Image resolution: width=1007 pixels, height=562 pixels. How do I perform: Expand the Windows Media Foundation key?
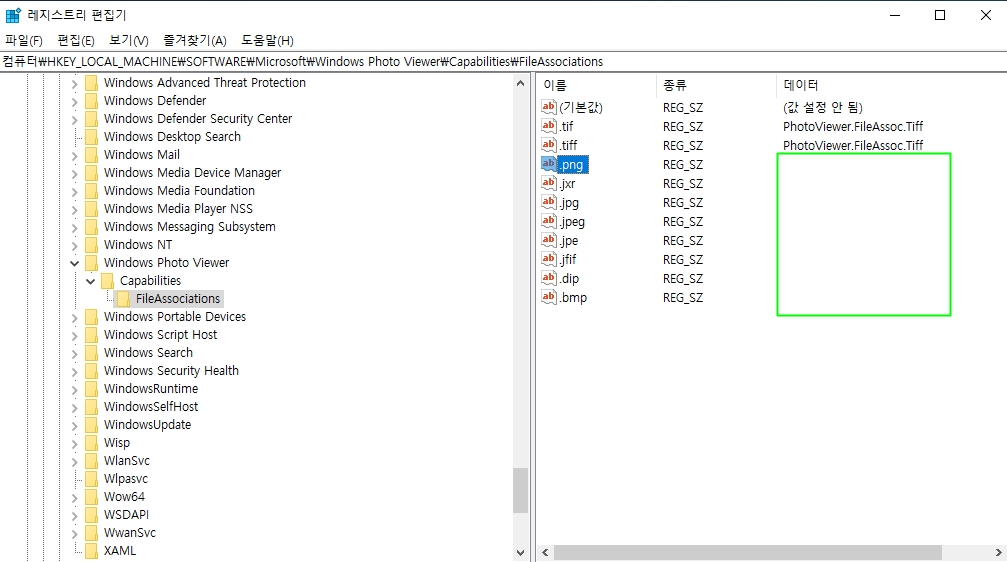point(74,191)
